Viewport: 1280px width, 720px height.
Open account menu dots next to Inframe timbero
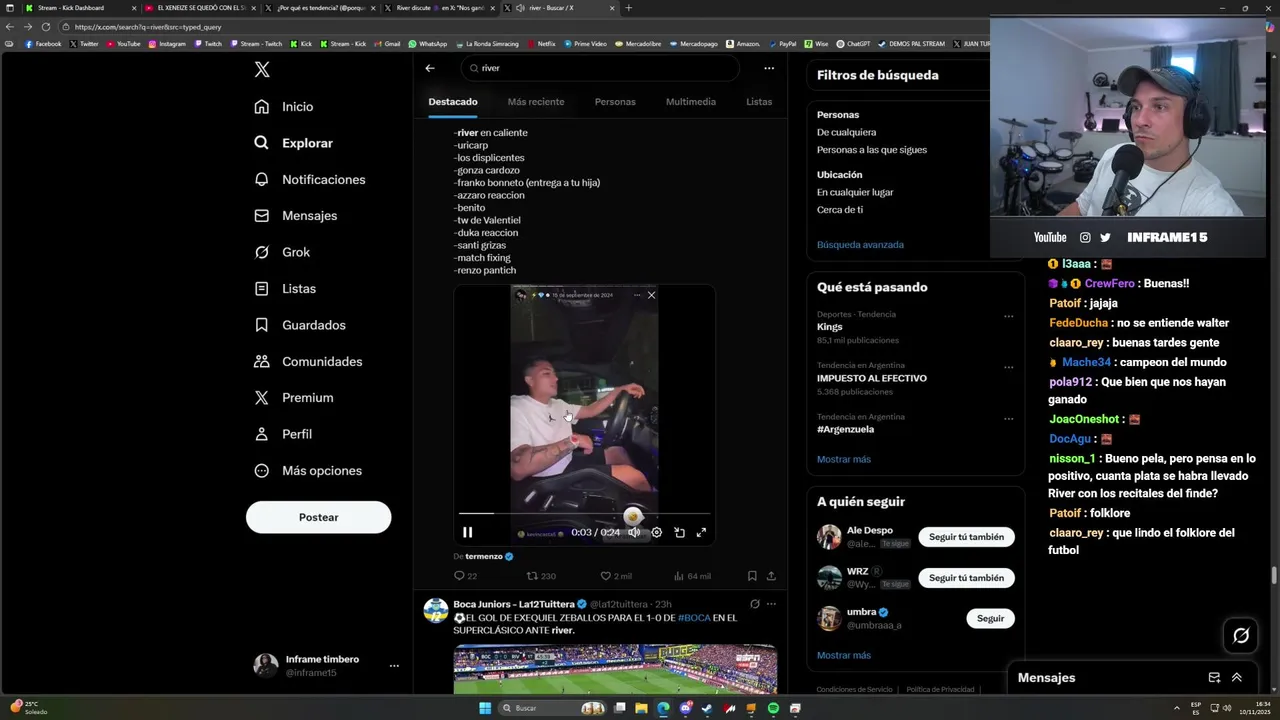click(x=394, y=666)
